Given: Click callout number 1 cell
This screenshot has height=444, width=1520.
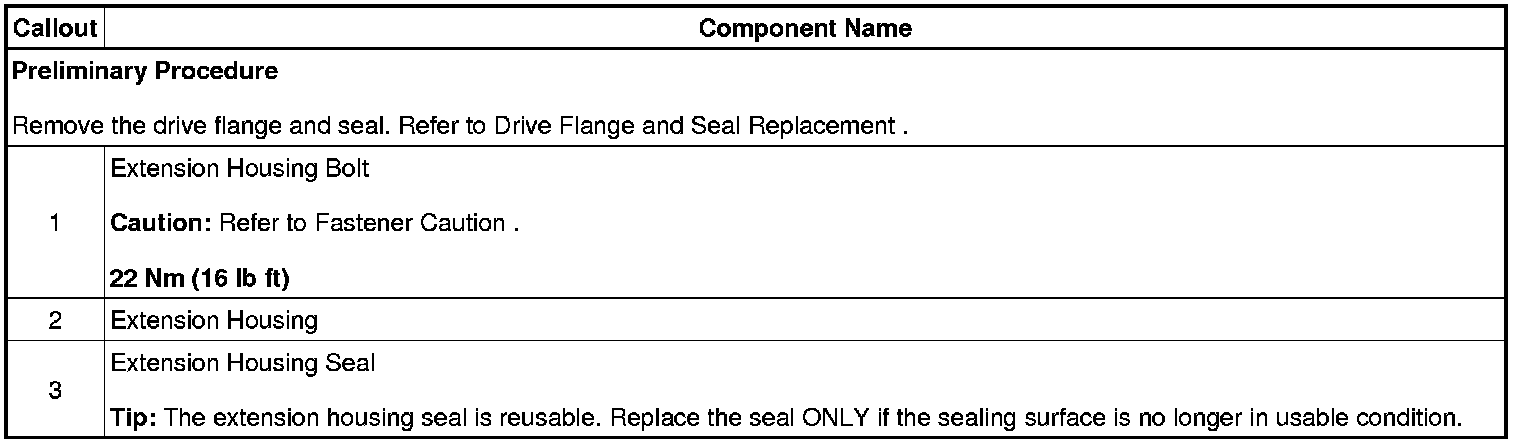Looking at the screenshot, I should 54,224.
